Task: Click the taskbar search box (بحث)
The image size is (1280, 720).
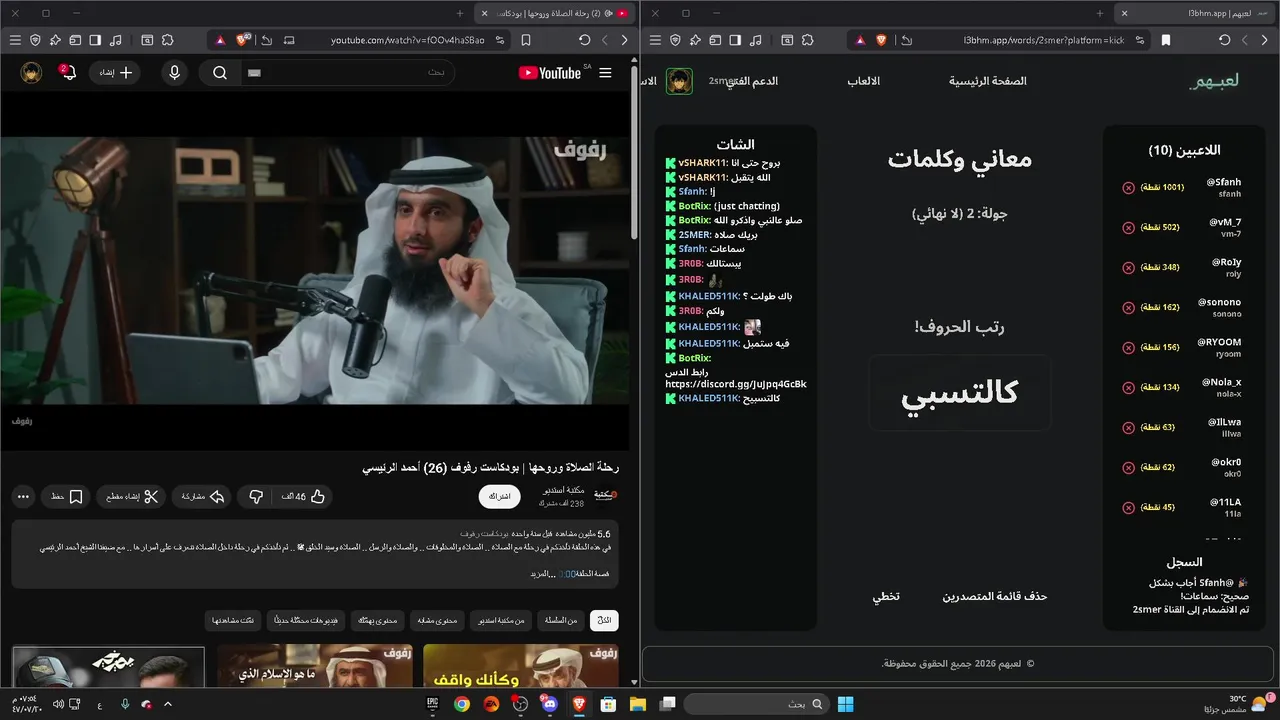Action: [x=757, y=704]
